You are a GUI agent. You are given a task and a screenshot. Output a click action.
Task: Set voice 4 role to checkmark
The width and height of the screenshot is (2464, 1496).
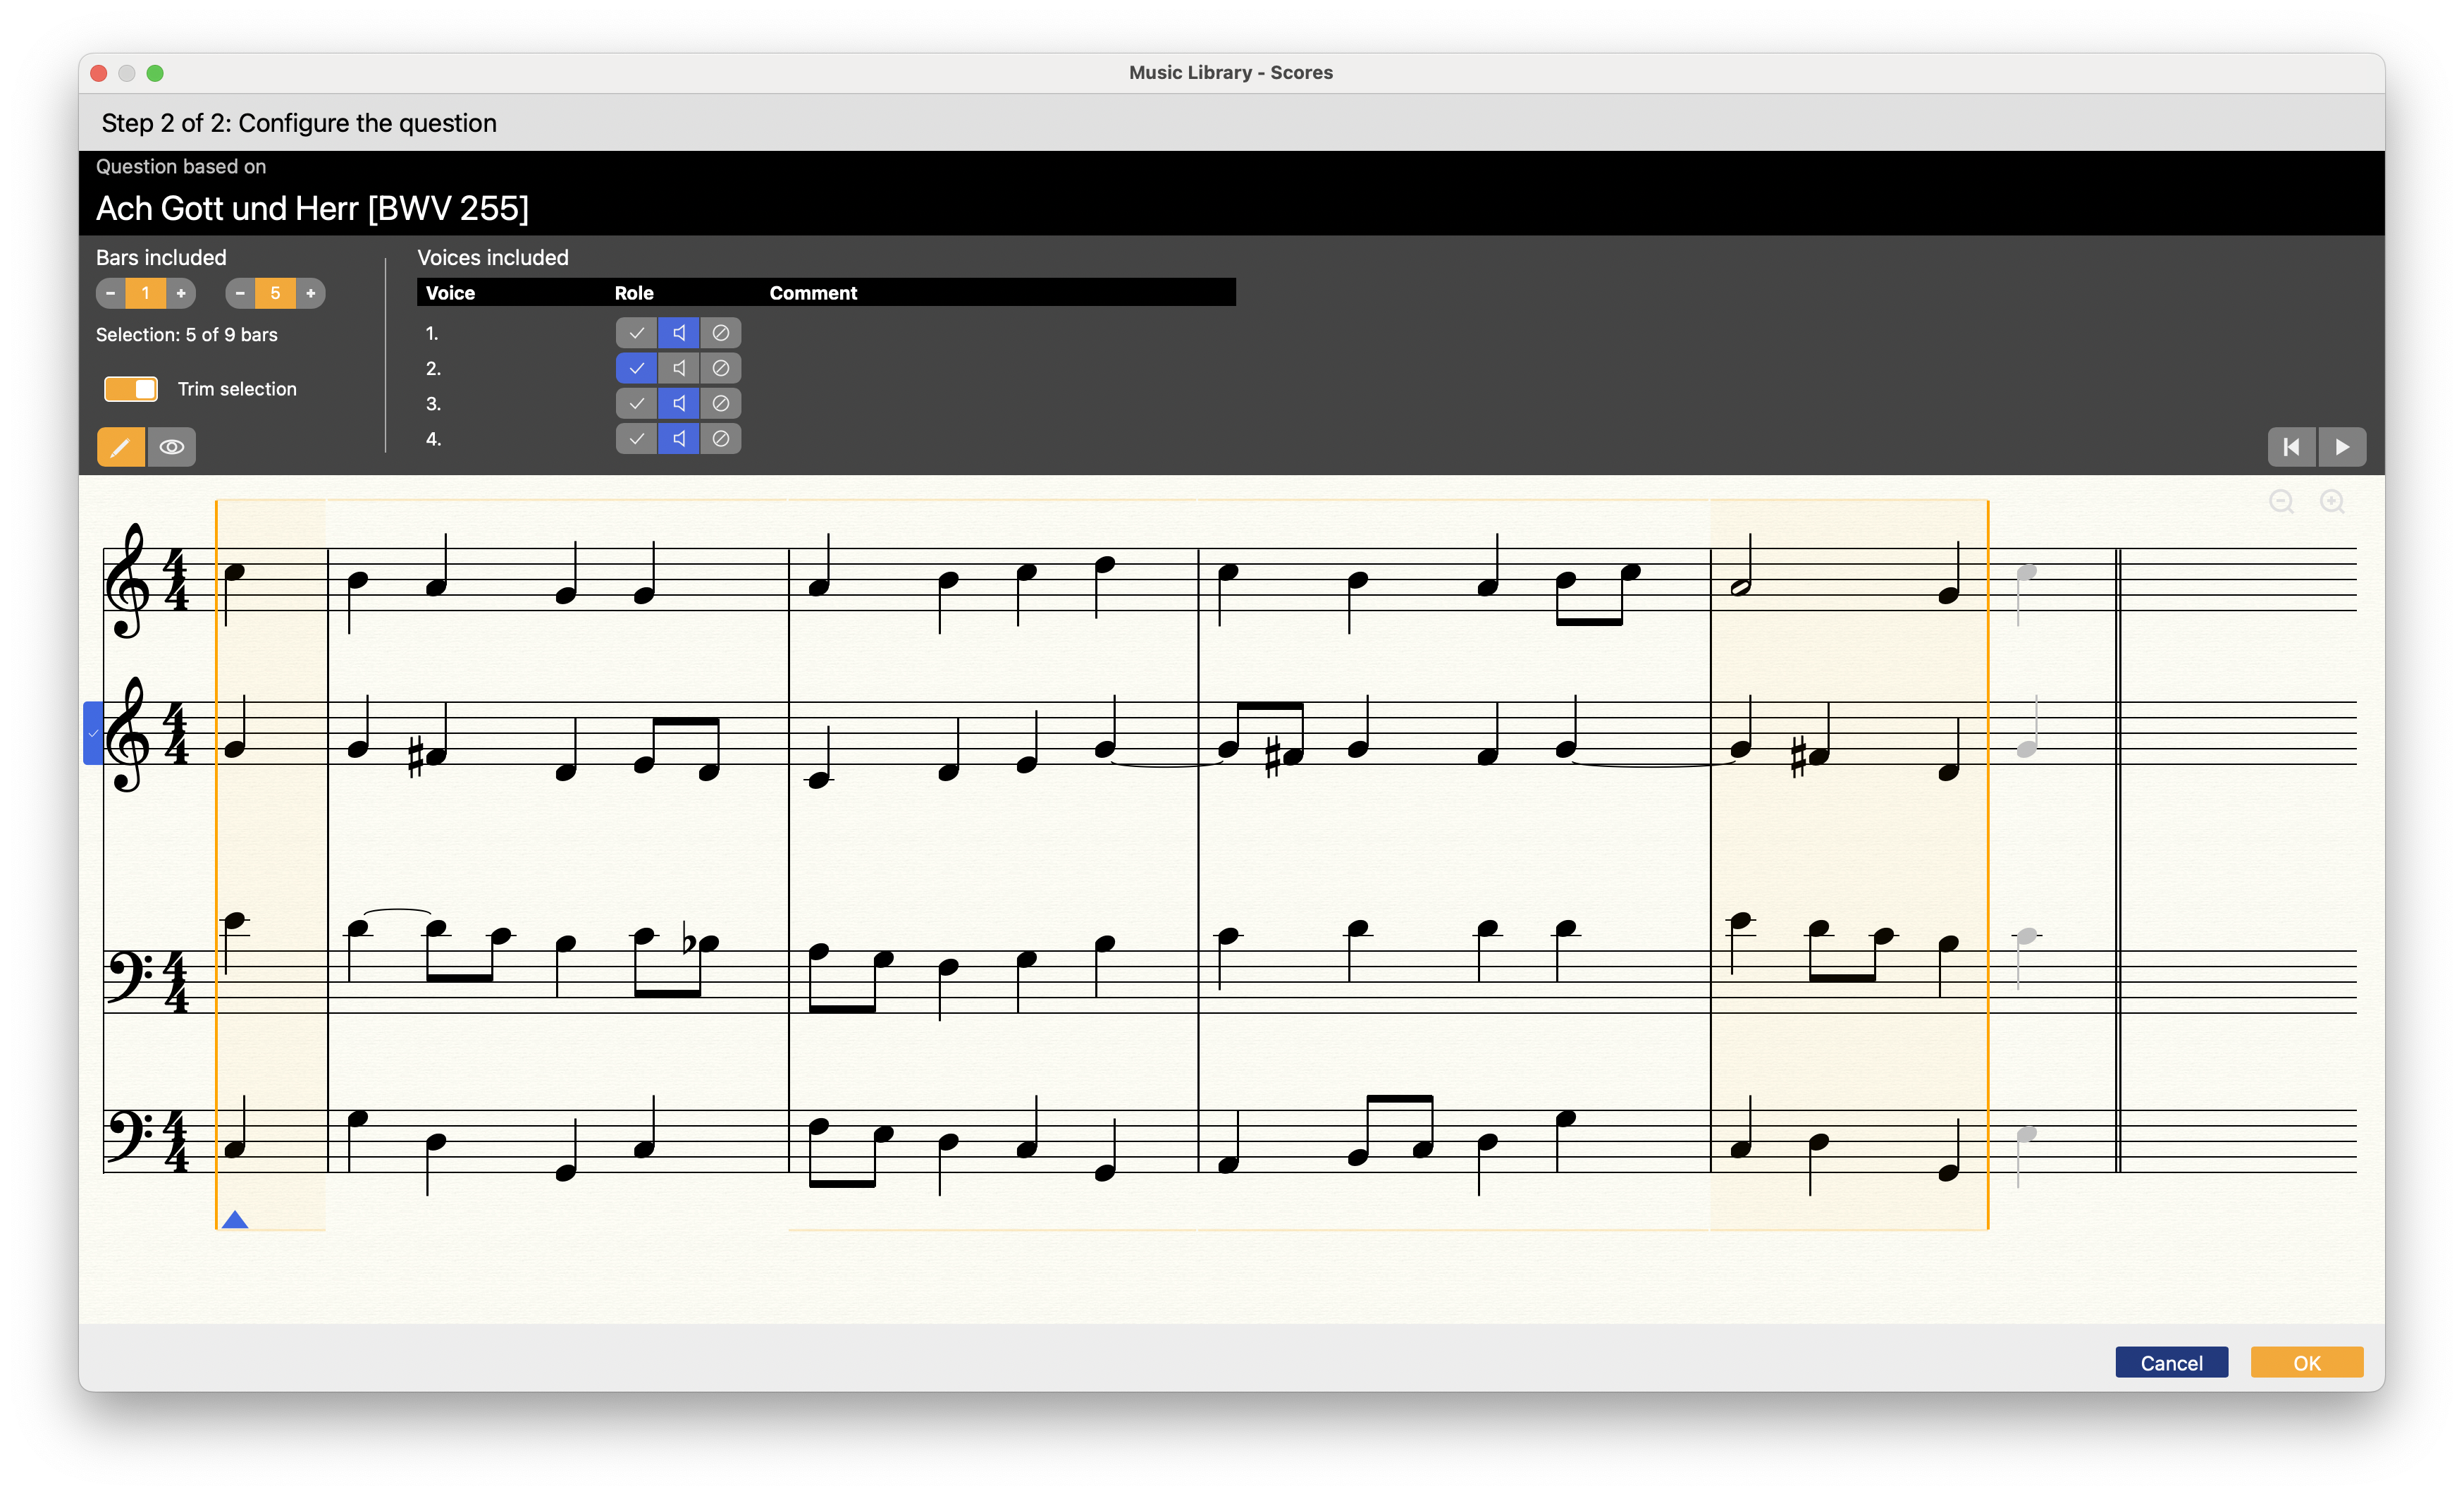point(636,439)
